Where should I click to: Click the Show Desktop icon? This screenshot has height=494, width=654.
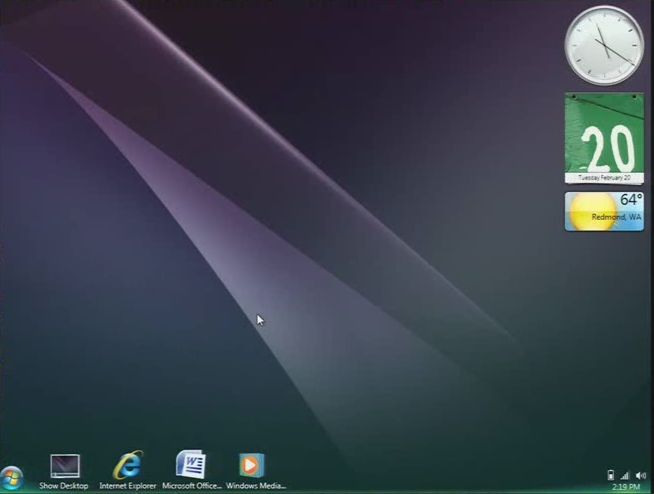point(65,466)
